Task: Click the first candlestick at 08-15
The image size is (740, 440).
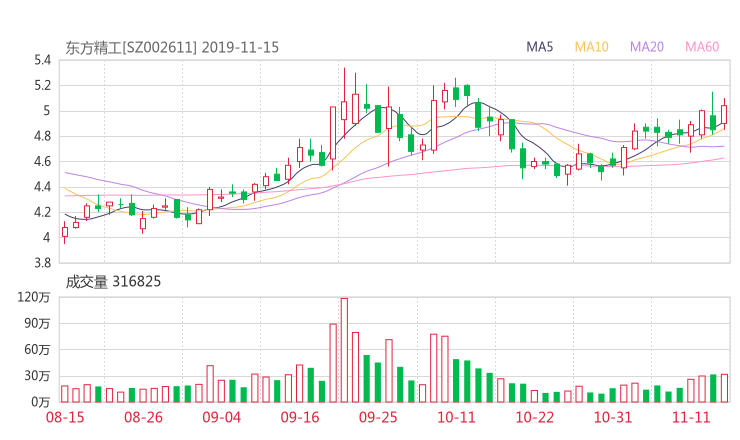Action: 65,232
